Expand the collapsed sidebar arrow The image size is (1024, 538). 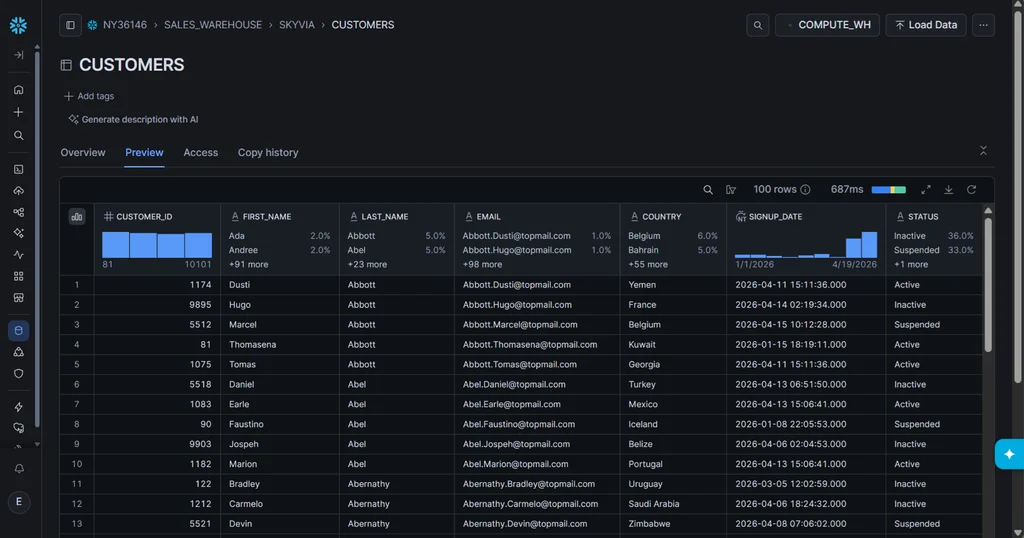coord(18,55)
